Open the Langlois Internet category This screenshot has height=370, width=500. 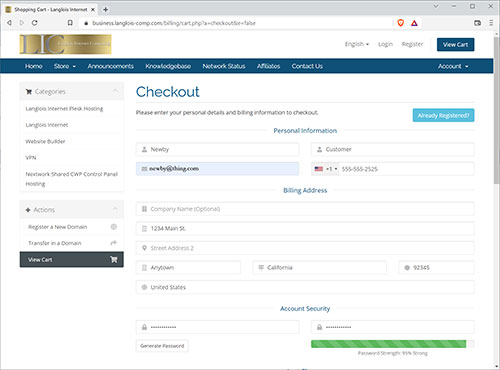tap(47, 125)
